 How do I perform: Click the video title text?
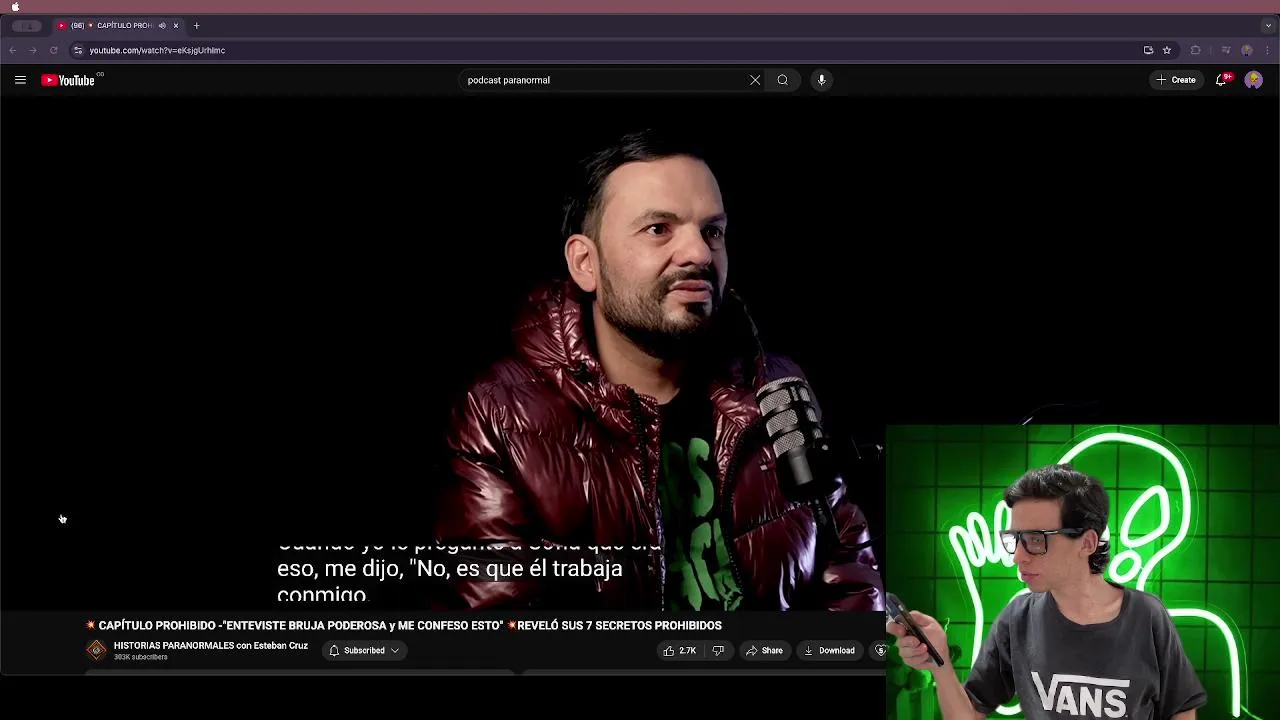coord(404,626)
